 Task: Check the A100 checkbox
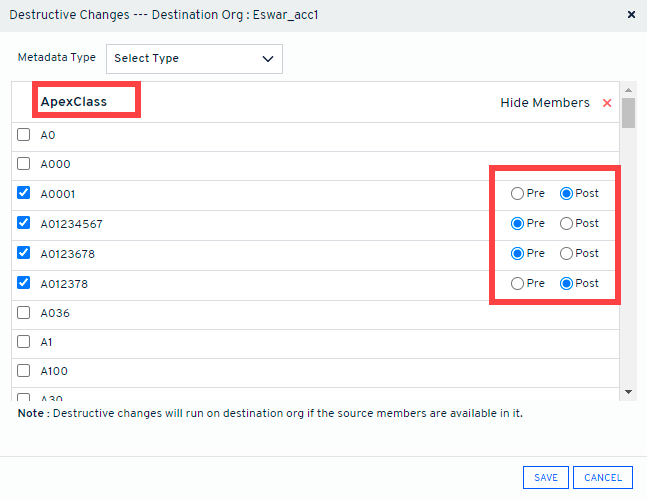point(24,371)
